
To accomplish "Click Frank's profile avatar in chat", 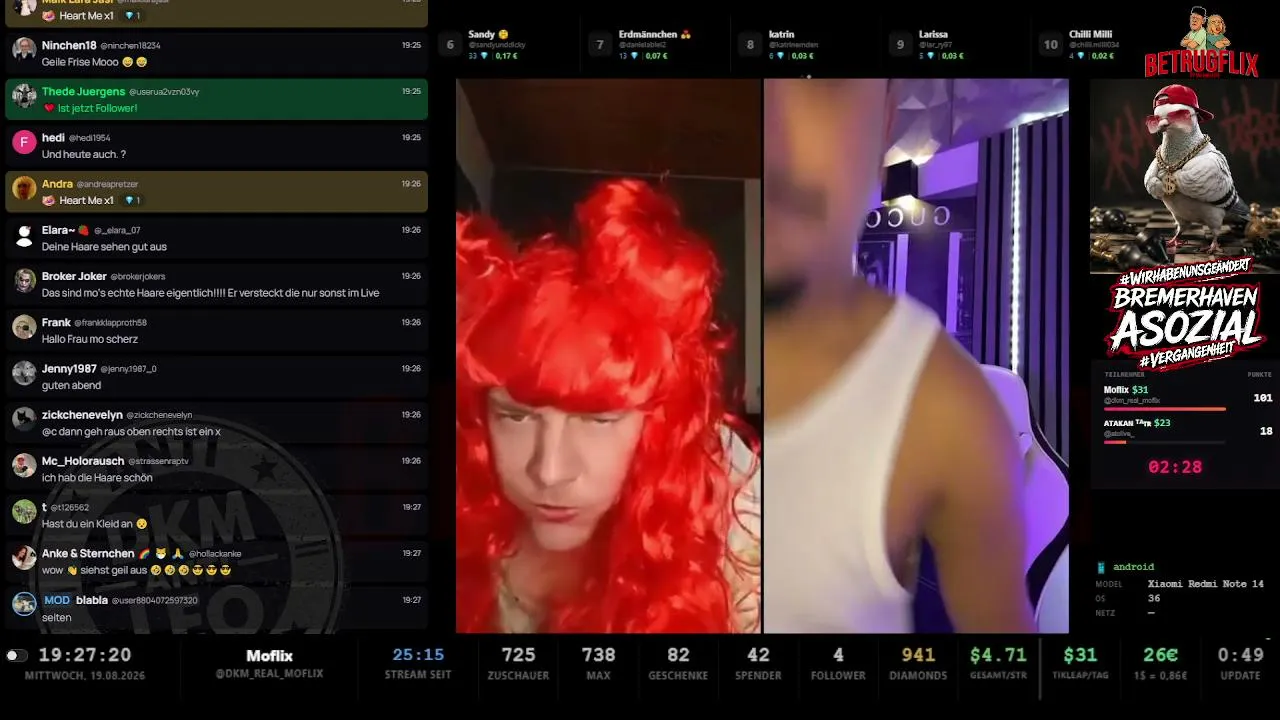I will click(x=24, y=327).
